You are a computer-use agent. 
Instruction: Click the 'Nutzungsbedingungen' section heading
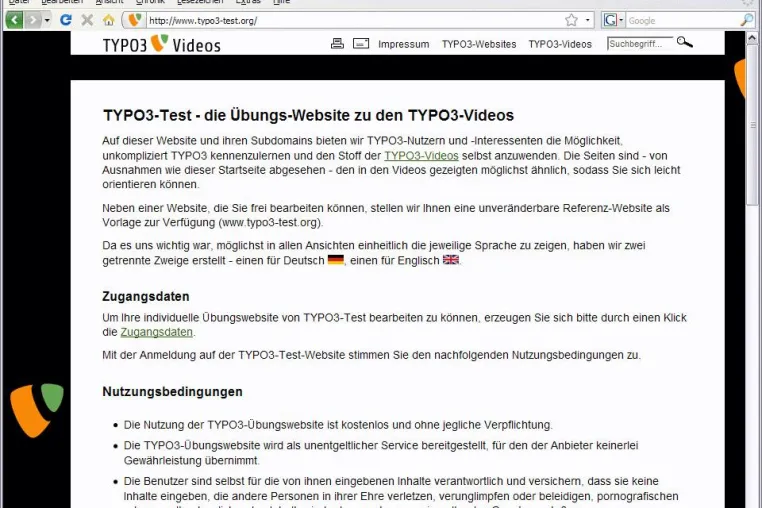coord(173,392)
